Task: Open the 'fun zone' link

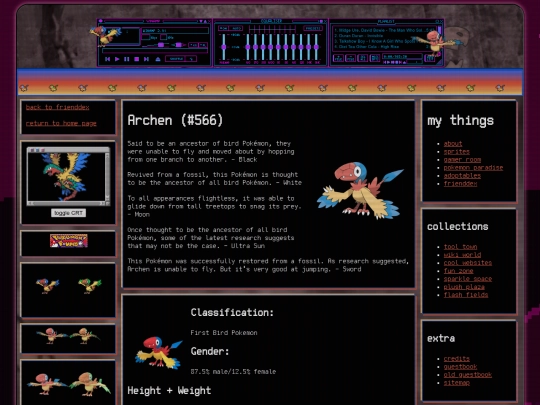Action: [x=458, y=271]
